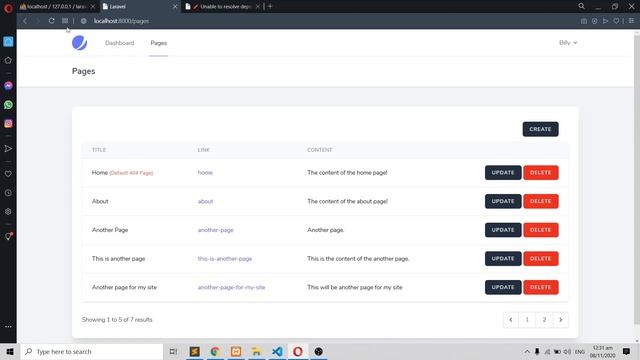Click UPDATE for the Home row
This screenshot has width=640, height=360.
[503, 173]
